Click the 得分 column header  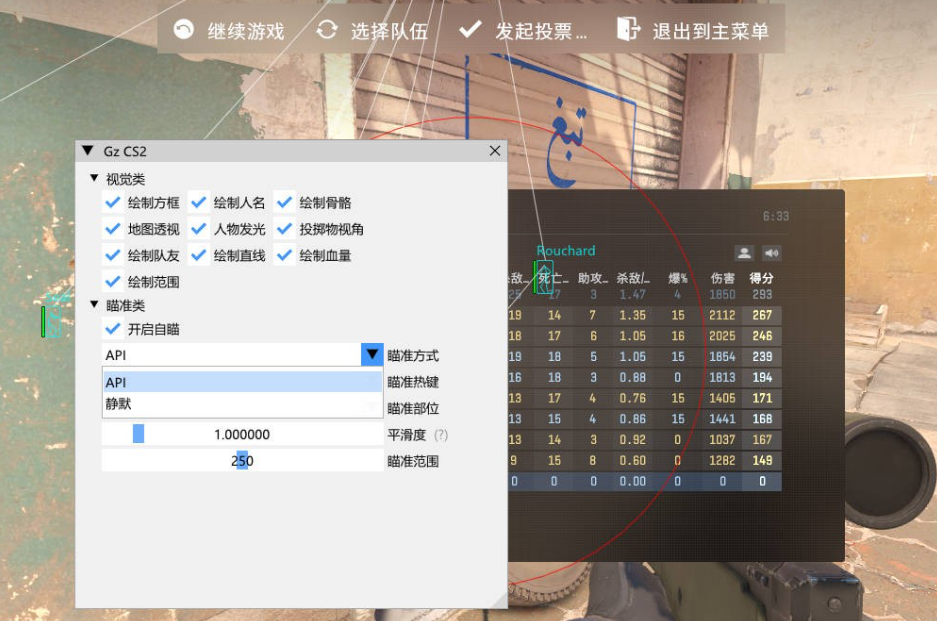(x=762, y=278)
